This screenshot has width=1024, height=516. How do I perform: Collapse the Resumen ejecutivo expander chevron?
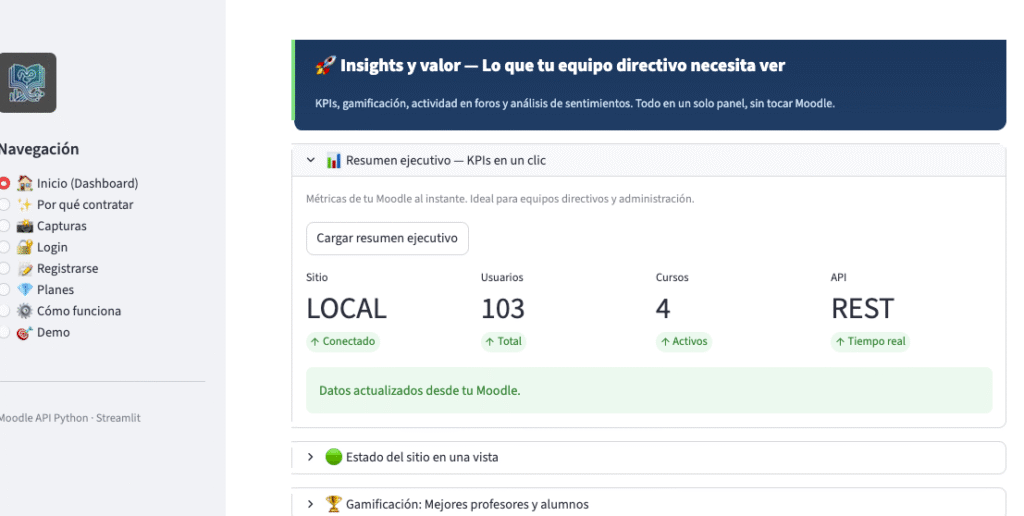[310, 160]
